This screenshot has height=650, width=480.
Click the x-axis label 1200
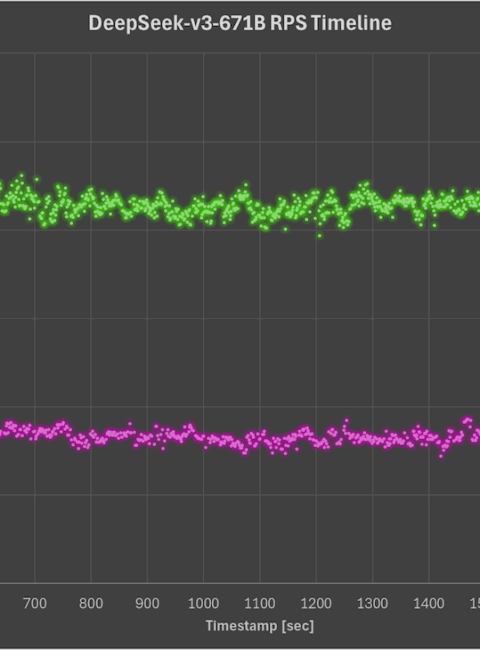point(316,603)
